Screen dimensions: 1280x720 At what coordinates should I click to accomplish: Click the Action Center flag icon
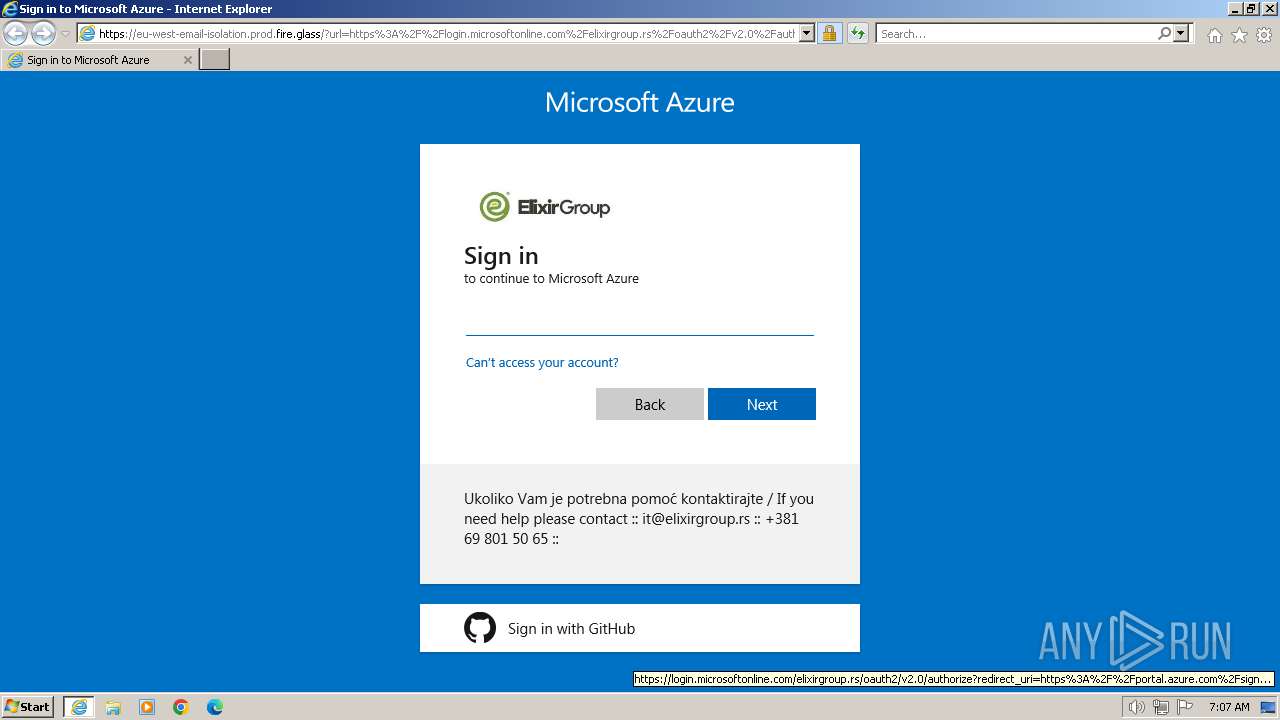point(1185,707)
